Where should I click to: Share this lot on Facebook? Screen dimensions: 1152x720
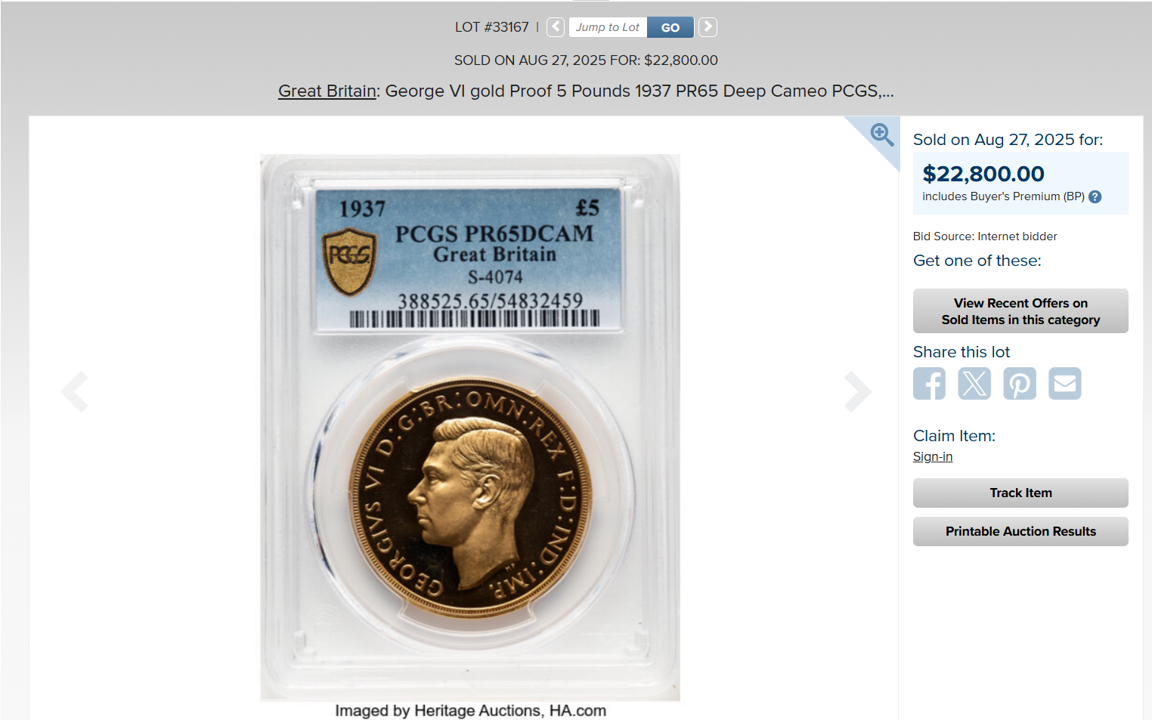[x=929, y=384]
